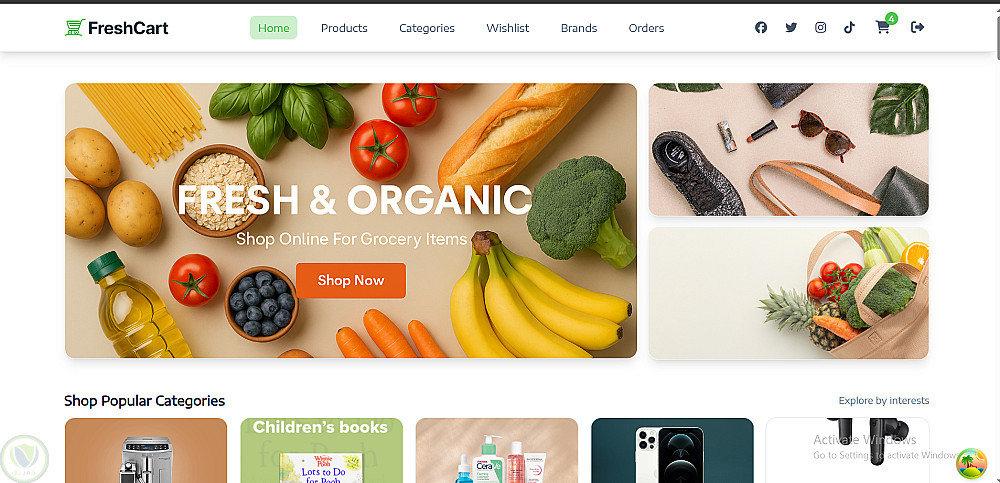Viewport: 1000px width, 483px height.
Task: Click the green shield badge icon
Action: pos(24,459)
